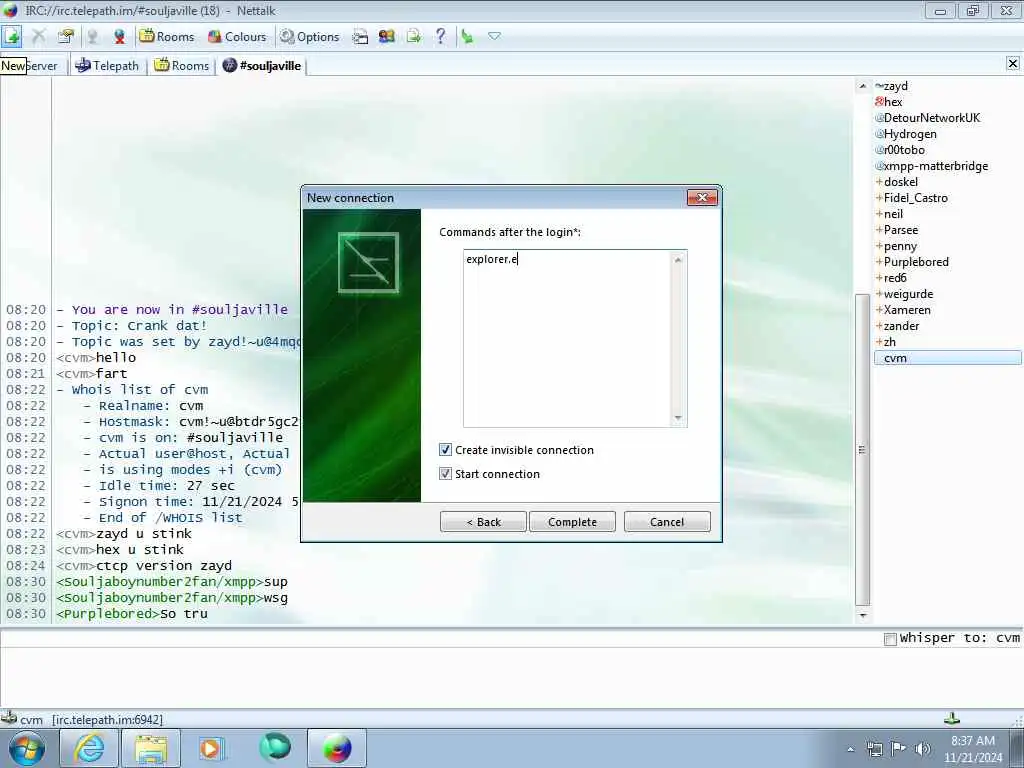Image resolution: width=1024 pixels, height=768 pixels.
Task: Cancel the New connection dialog
Action: coord(667,522)
